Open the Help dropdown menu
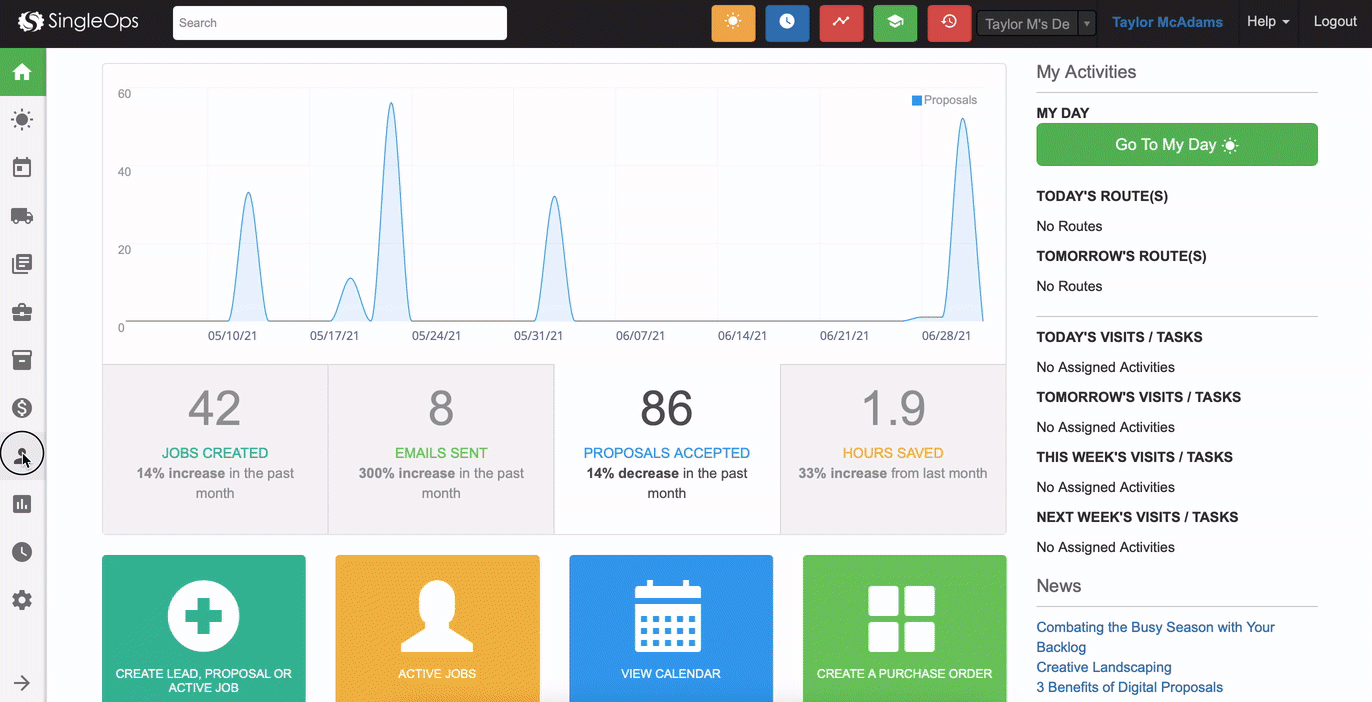Image resolution: width=1372 pixels, height=702 pixels. [x=1267, y=22]
